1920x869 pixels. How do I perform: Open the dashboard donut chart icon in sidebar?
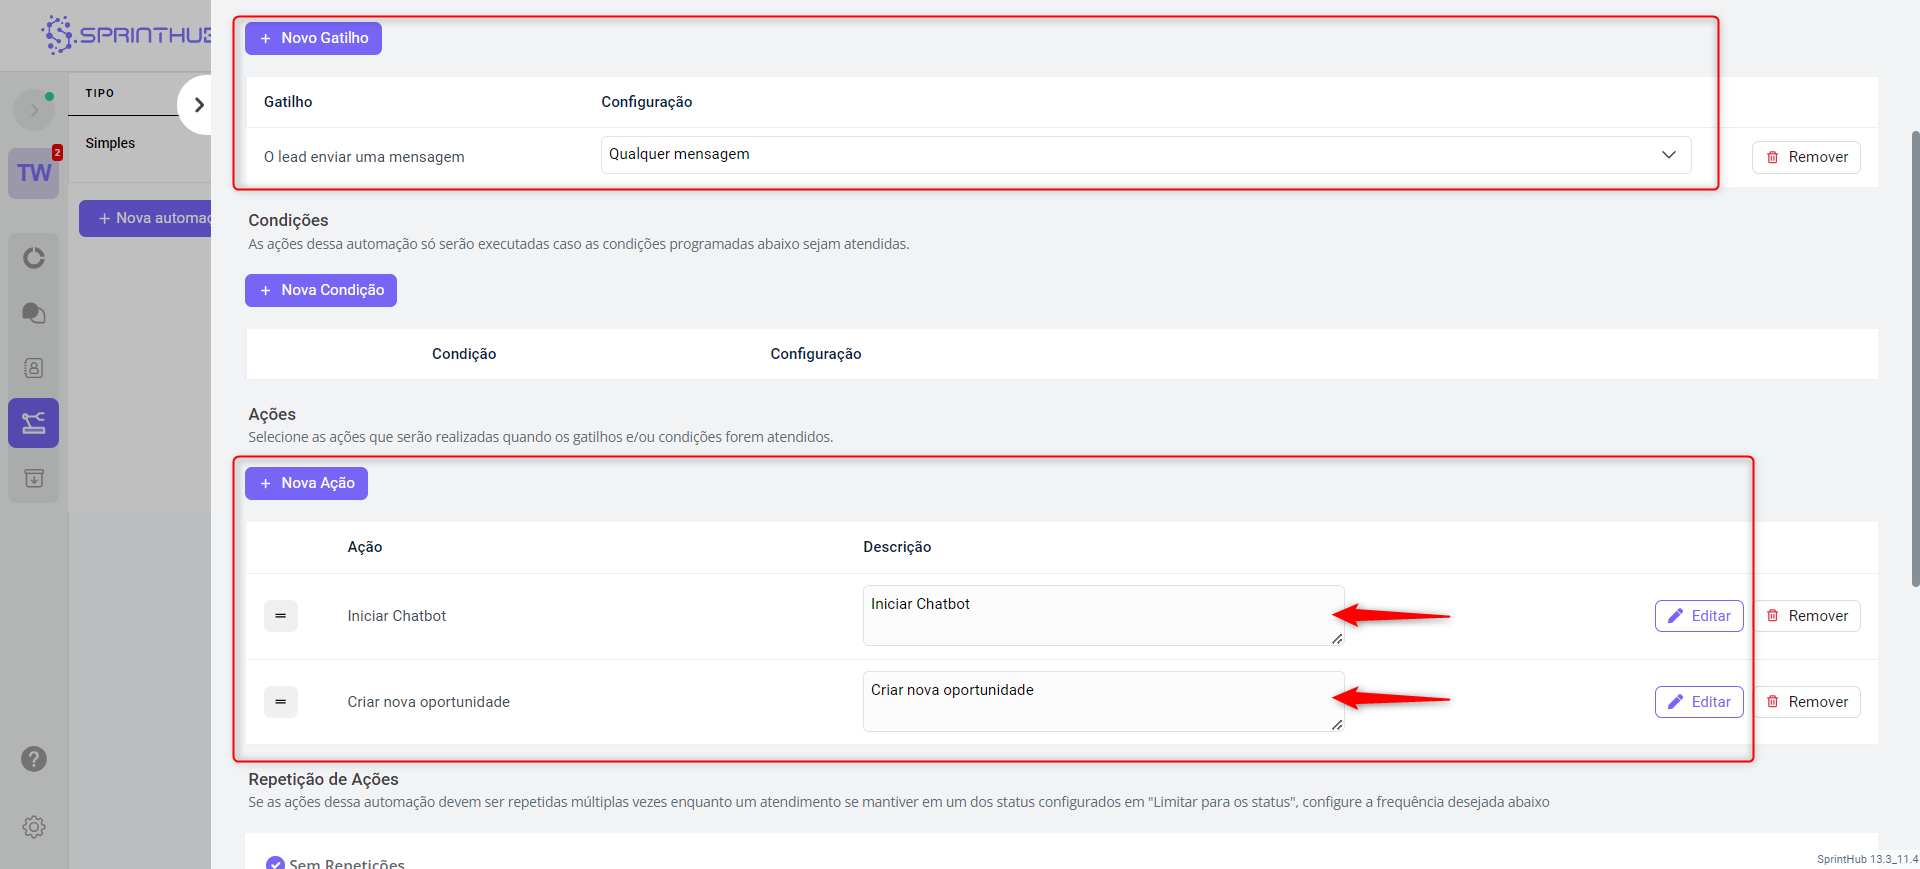(34, 258)
